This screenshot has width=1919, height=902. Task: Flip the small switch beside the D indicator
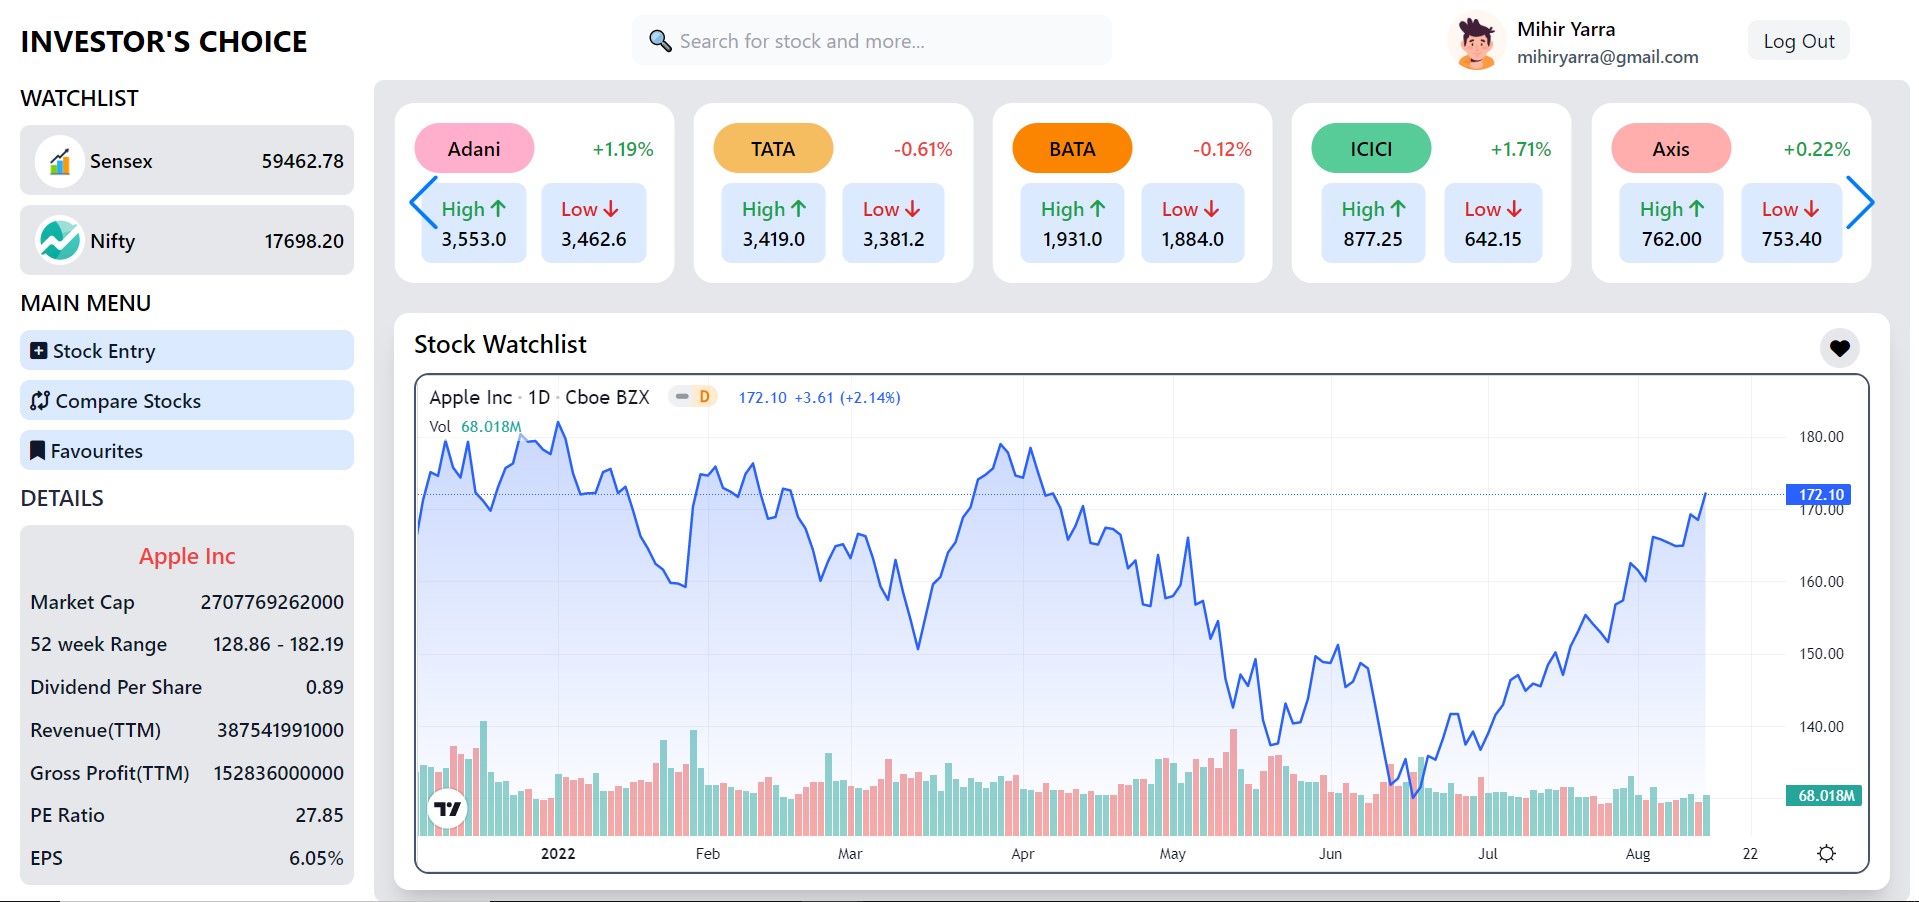(x=683, y=397)
